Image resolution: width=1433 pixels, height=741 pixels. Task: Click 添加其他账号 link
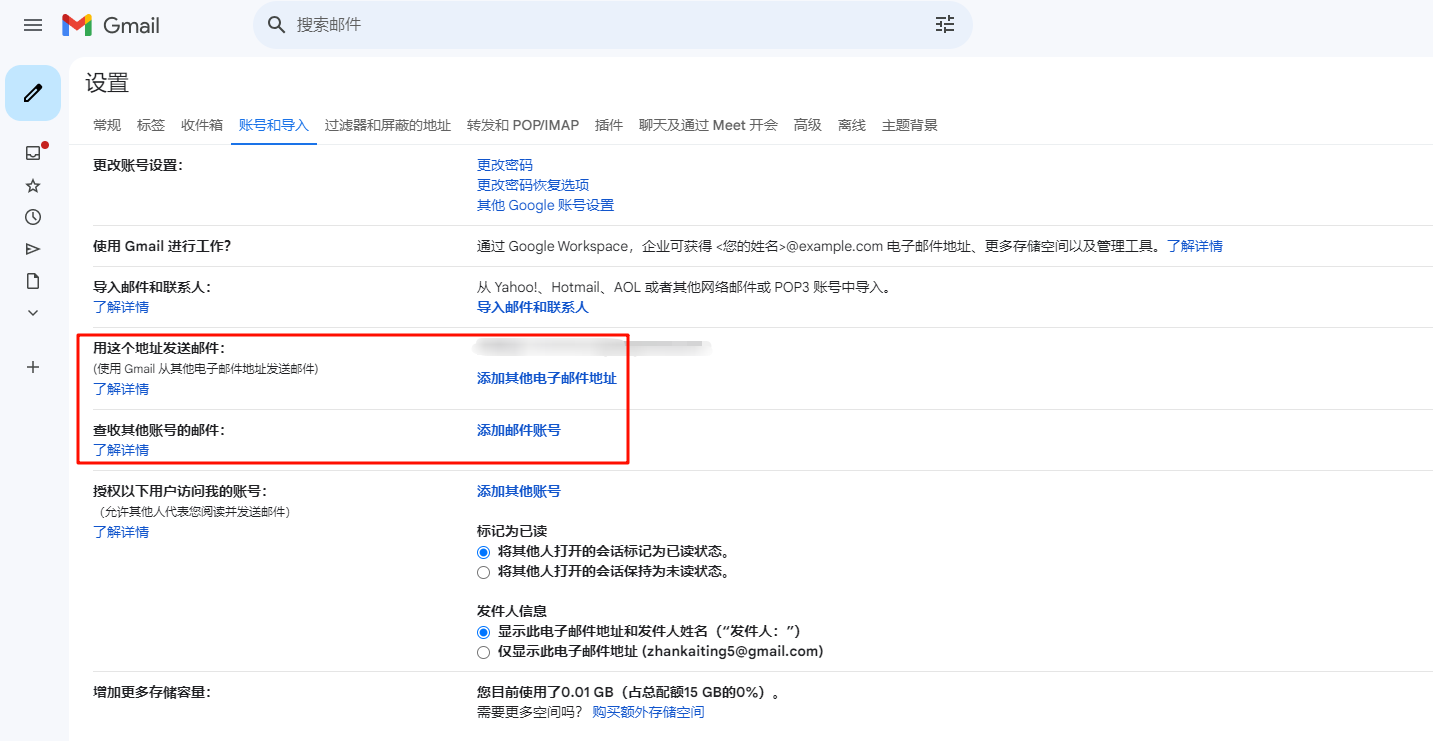click(x=519, y=491)
